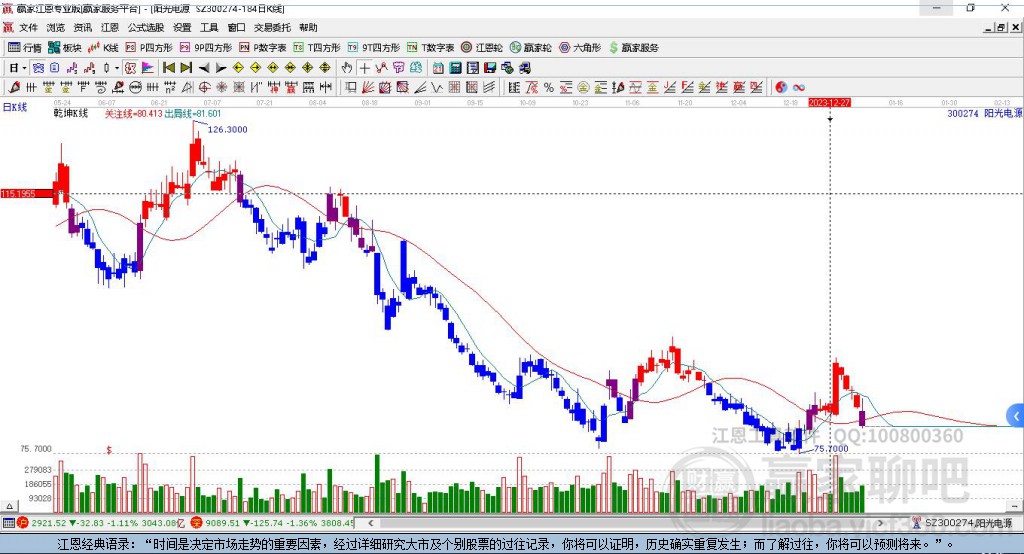
Task: Click the 75.7000 low price label on chart
Action: tap(831, 449)
